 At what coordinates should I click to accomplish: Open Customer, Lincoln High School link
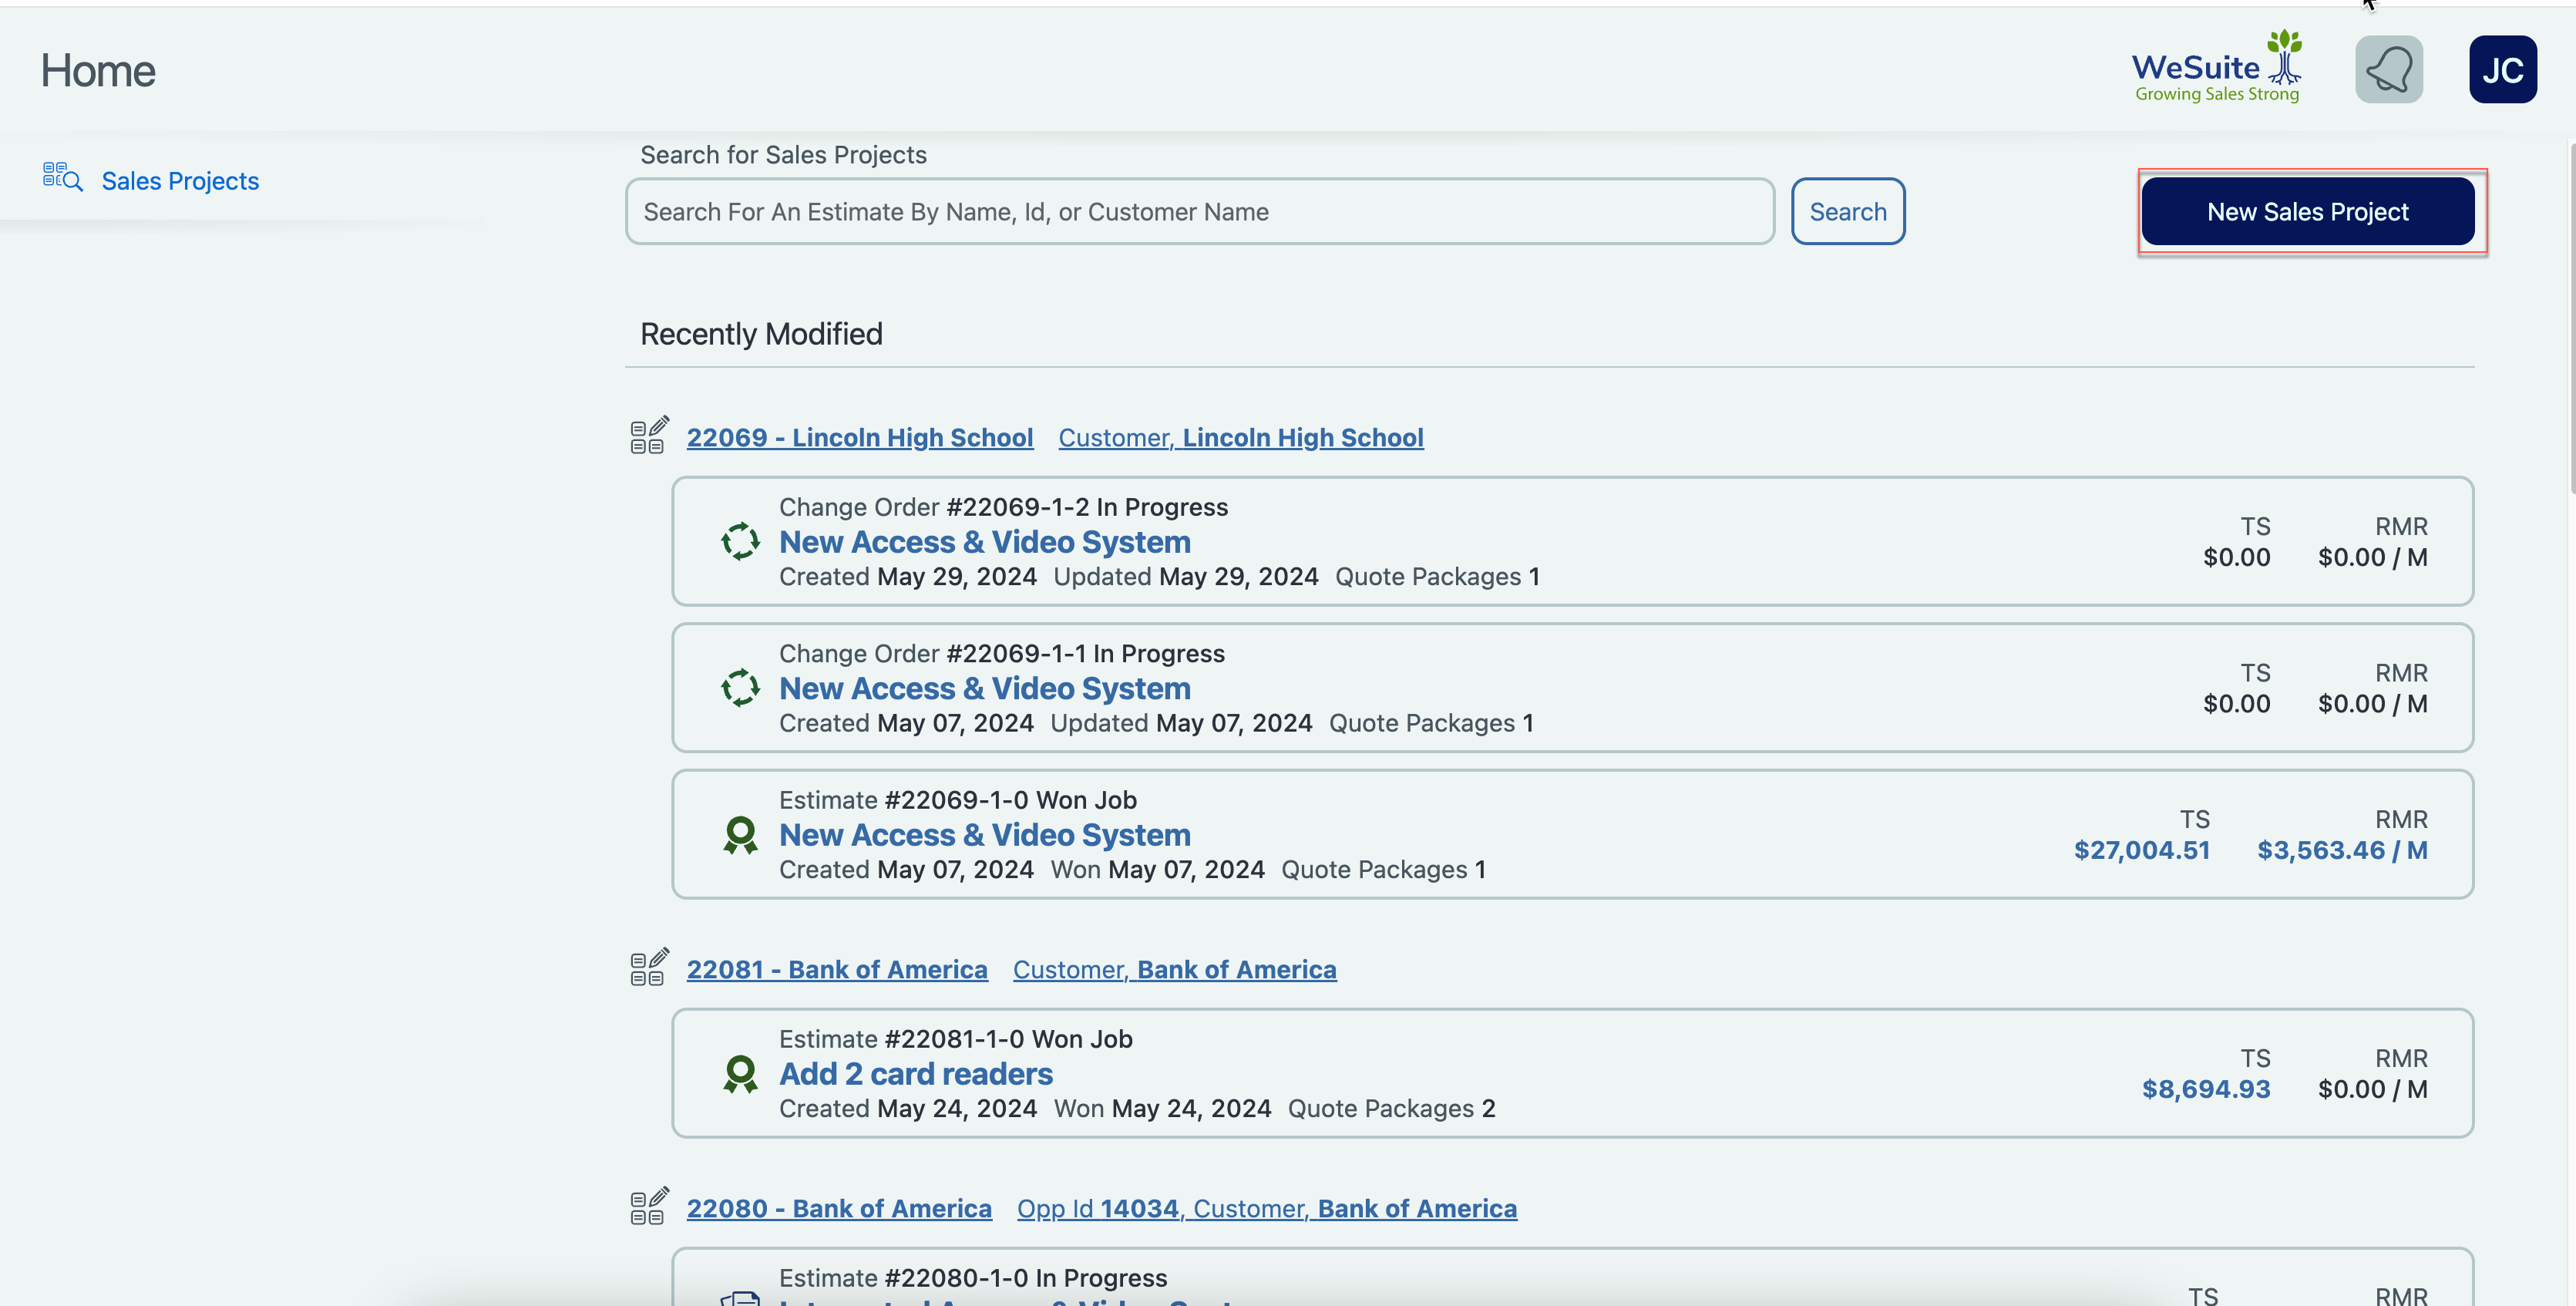1241,437
